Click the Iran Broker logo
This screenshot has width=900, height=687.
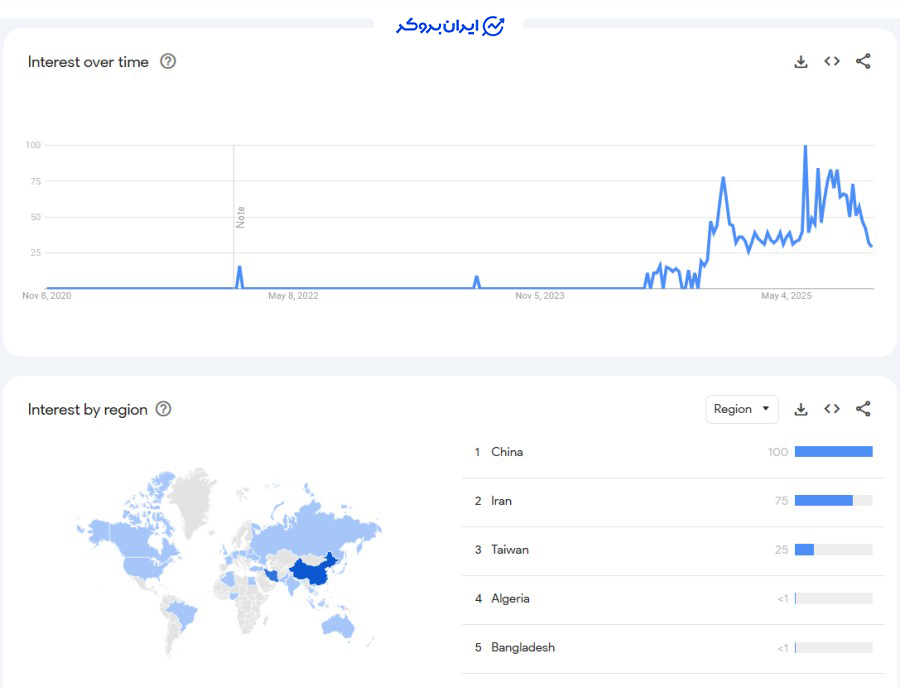[450, 26]
